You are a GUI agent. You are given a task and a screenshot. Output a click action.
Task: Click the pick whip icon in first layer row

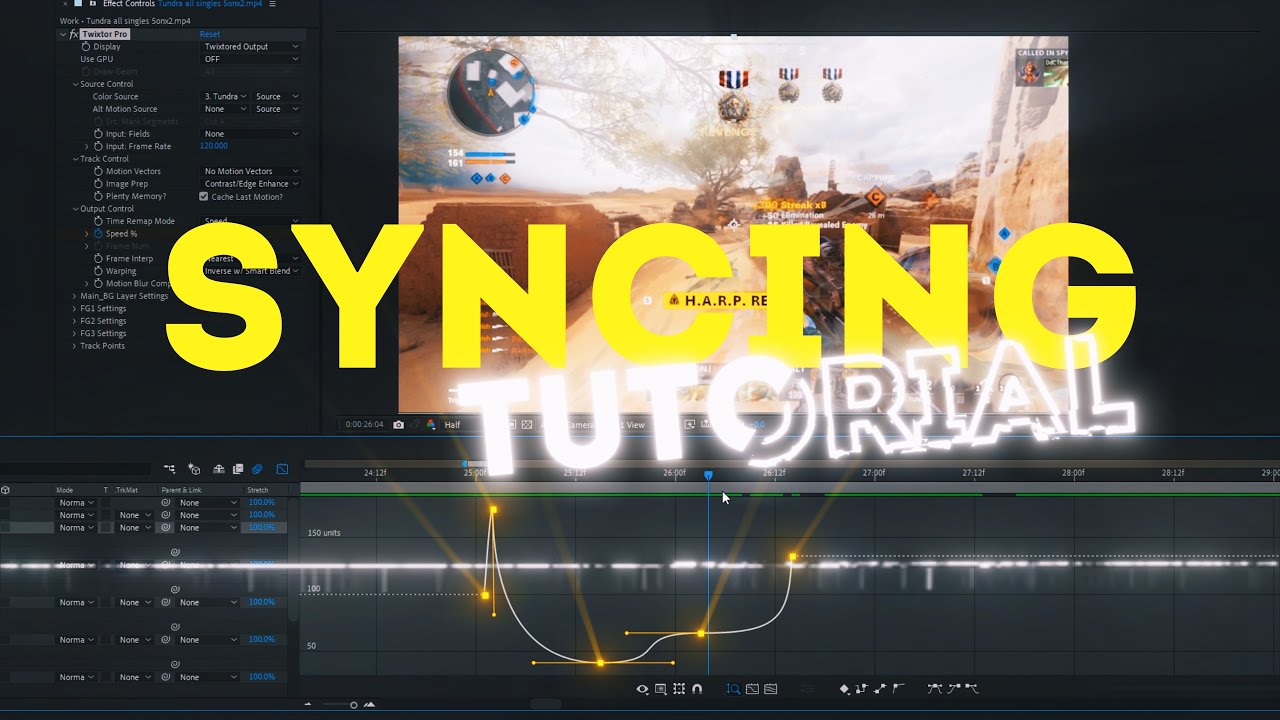coord(166,503)
